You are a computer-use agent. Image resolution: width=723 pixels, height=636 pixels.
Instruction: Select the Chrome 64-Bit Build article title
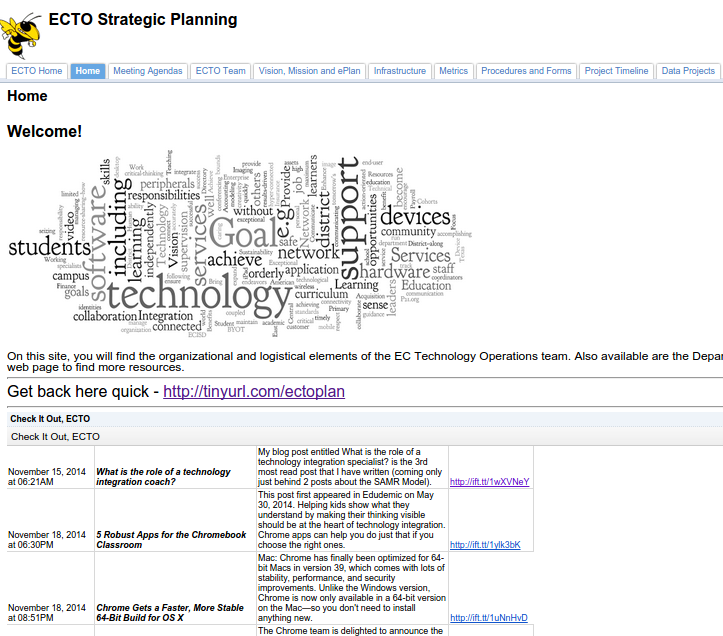coord(169,613)
